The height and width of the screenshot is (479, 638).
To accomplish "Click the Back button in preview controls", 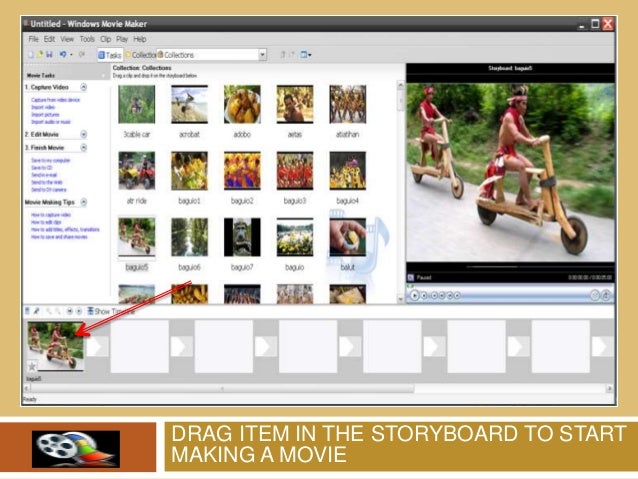I will click(434, 295).
